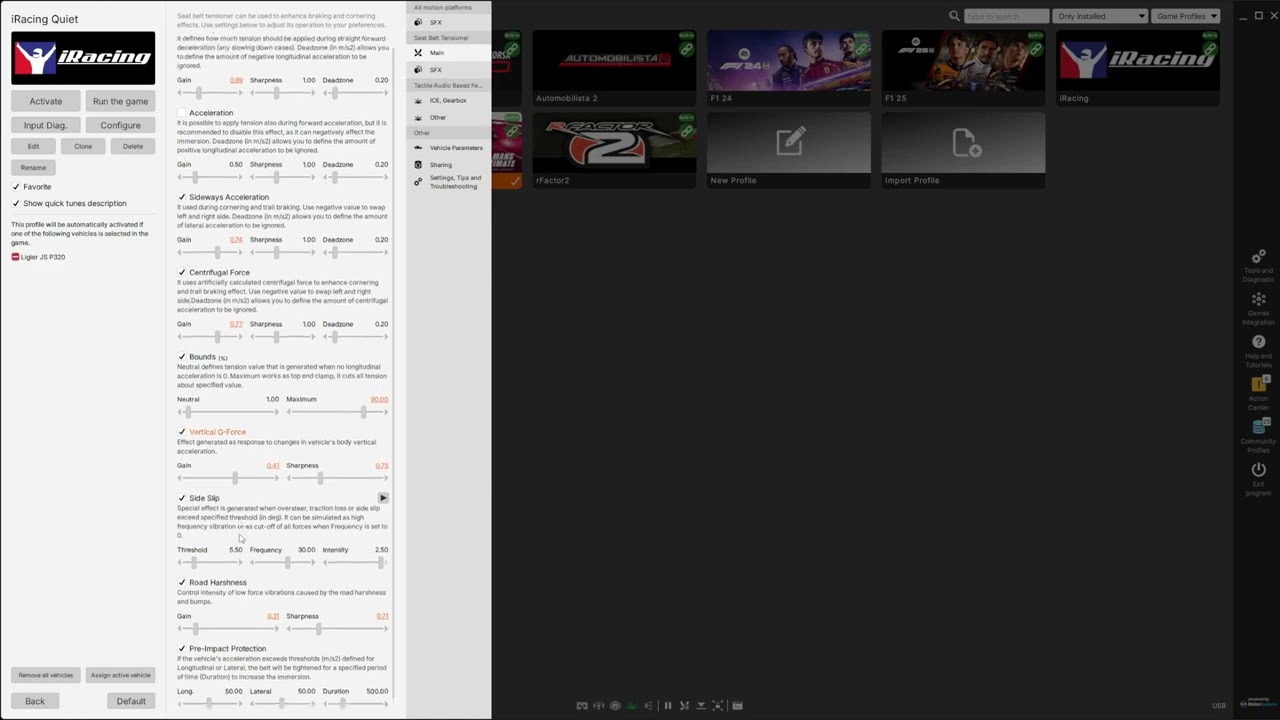Open Community Profiles database icon

1259,427
